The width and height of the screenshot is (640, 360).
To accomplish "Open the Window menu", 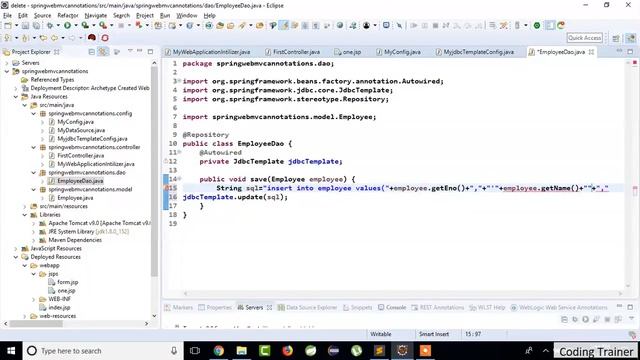I will [187, 16].
